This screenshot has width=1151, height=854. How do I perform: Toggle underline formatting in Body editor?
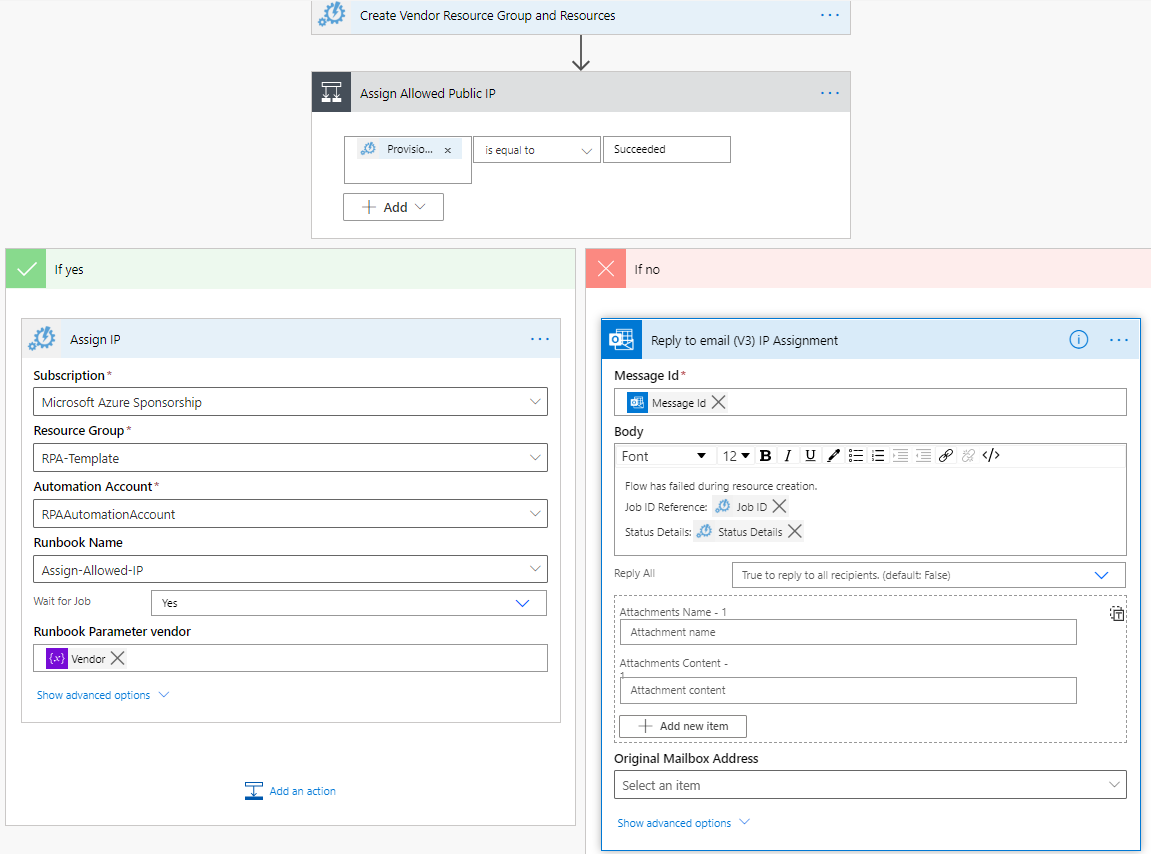810,456
